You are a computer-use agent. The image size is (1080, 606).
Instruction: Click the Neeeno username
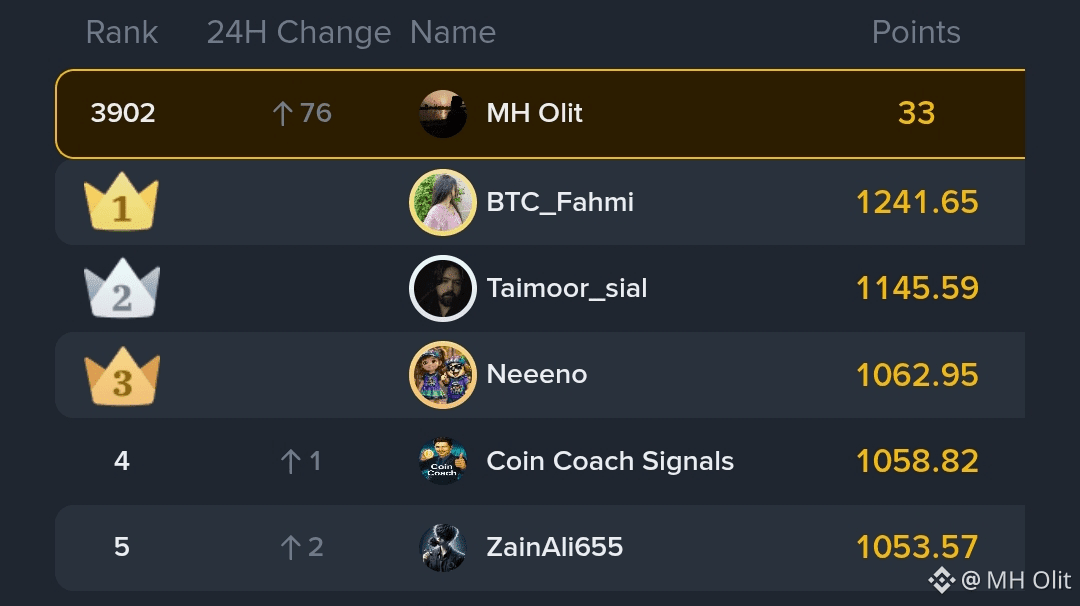pyautogui.click(x=537, y=375)
